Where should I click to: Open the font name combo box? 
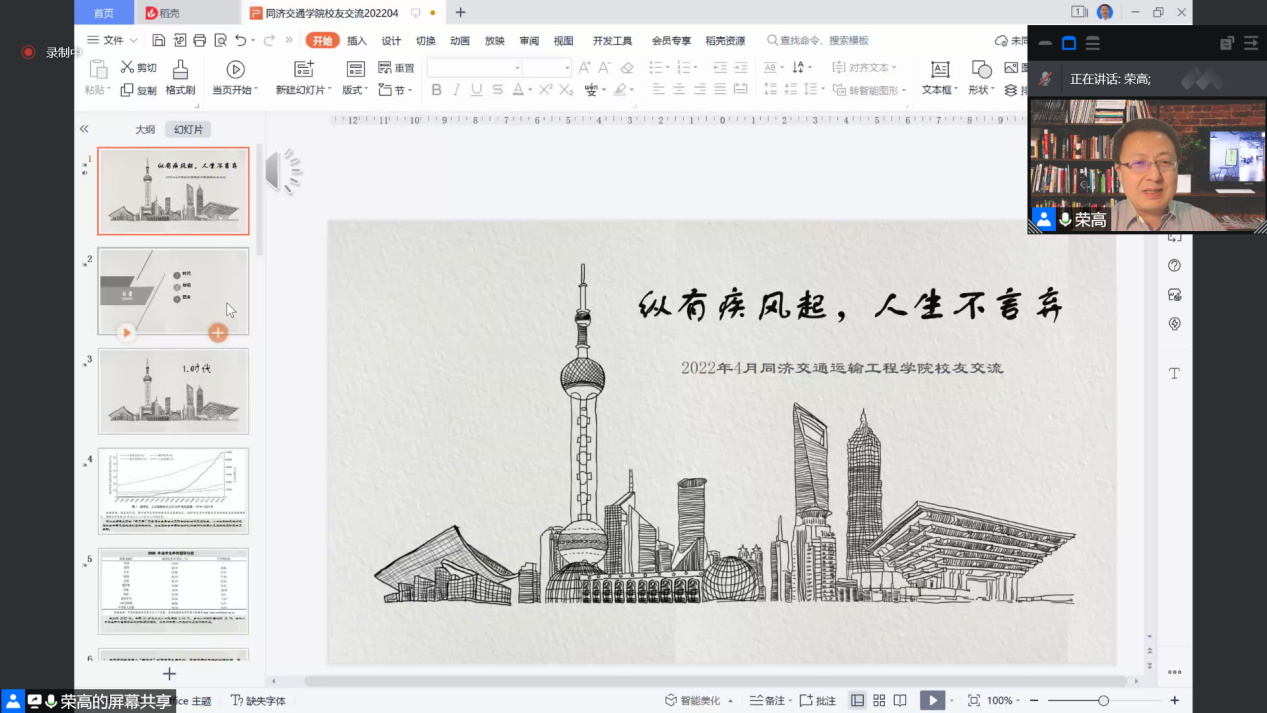tap(474, 67)
